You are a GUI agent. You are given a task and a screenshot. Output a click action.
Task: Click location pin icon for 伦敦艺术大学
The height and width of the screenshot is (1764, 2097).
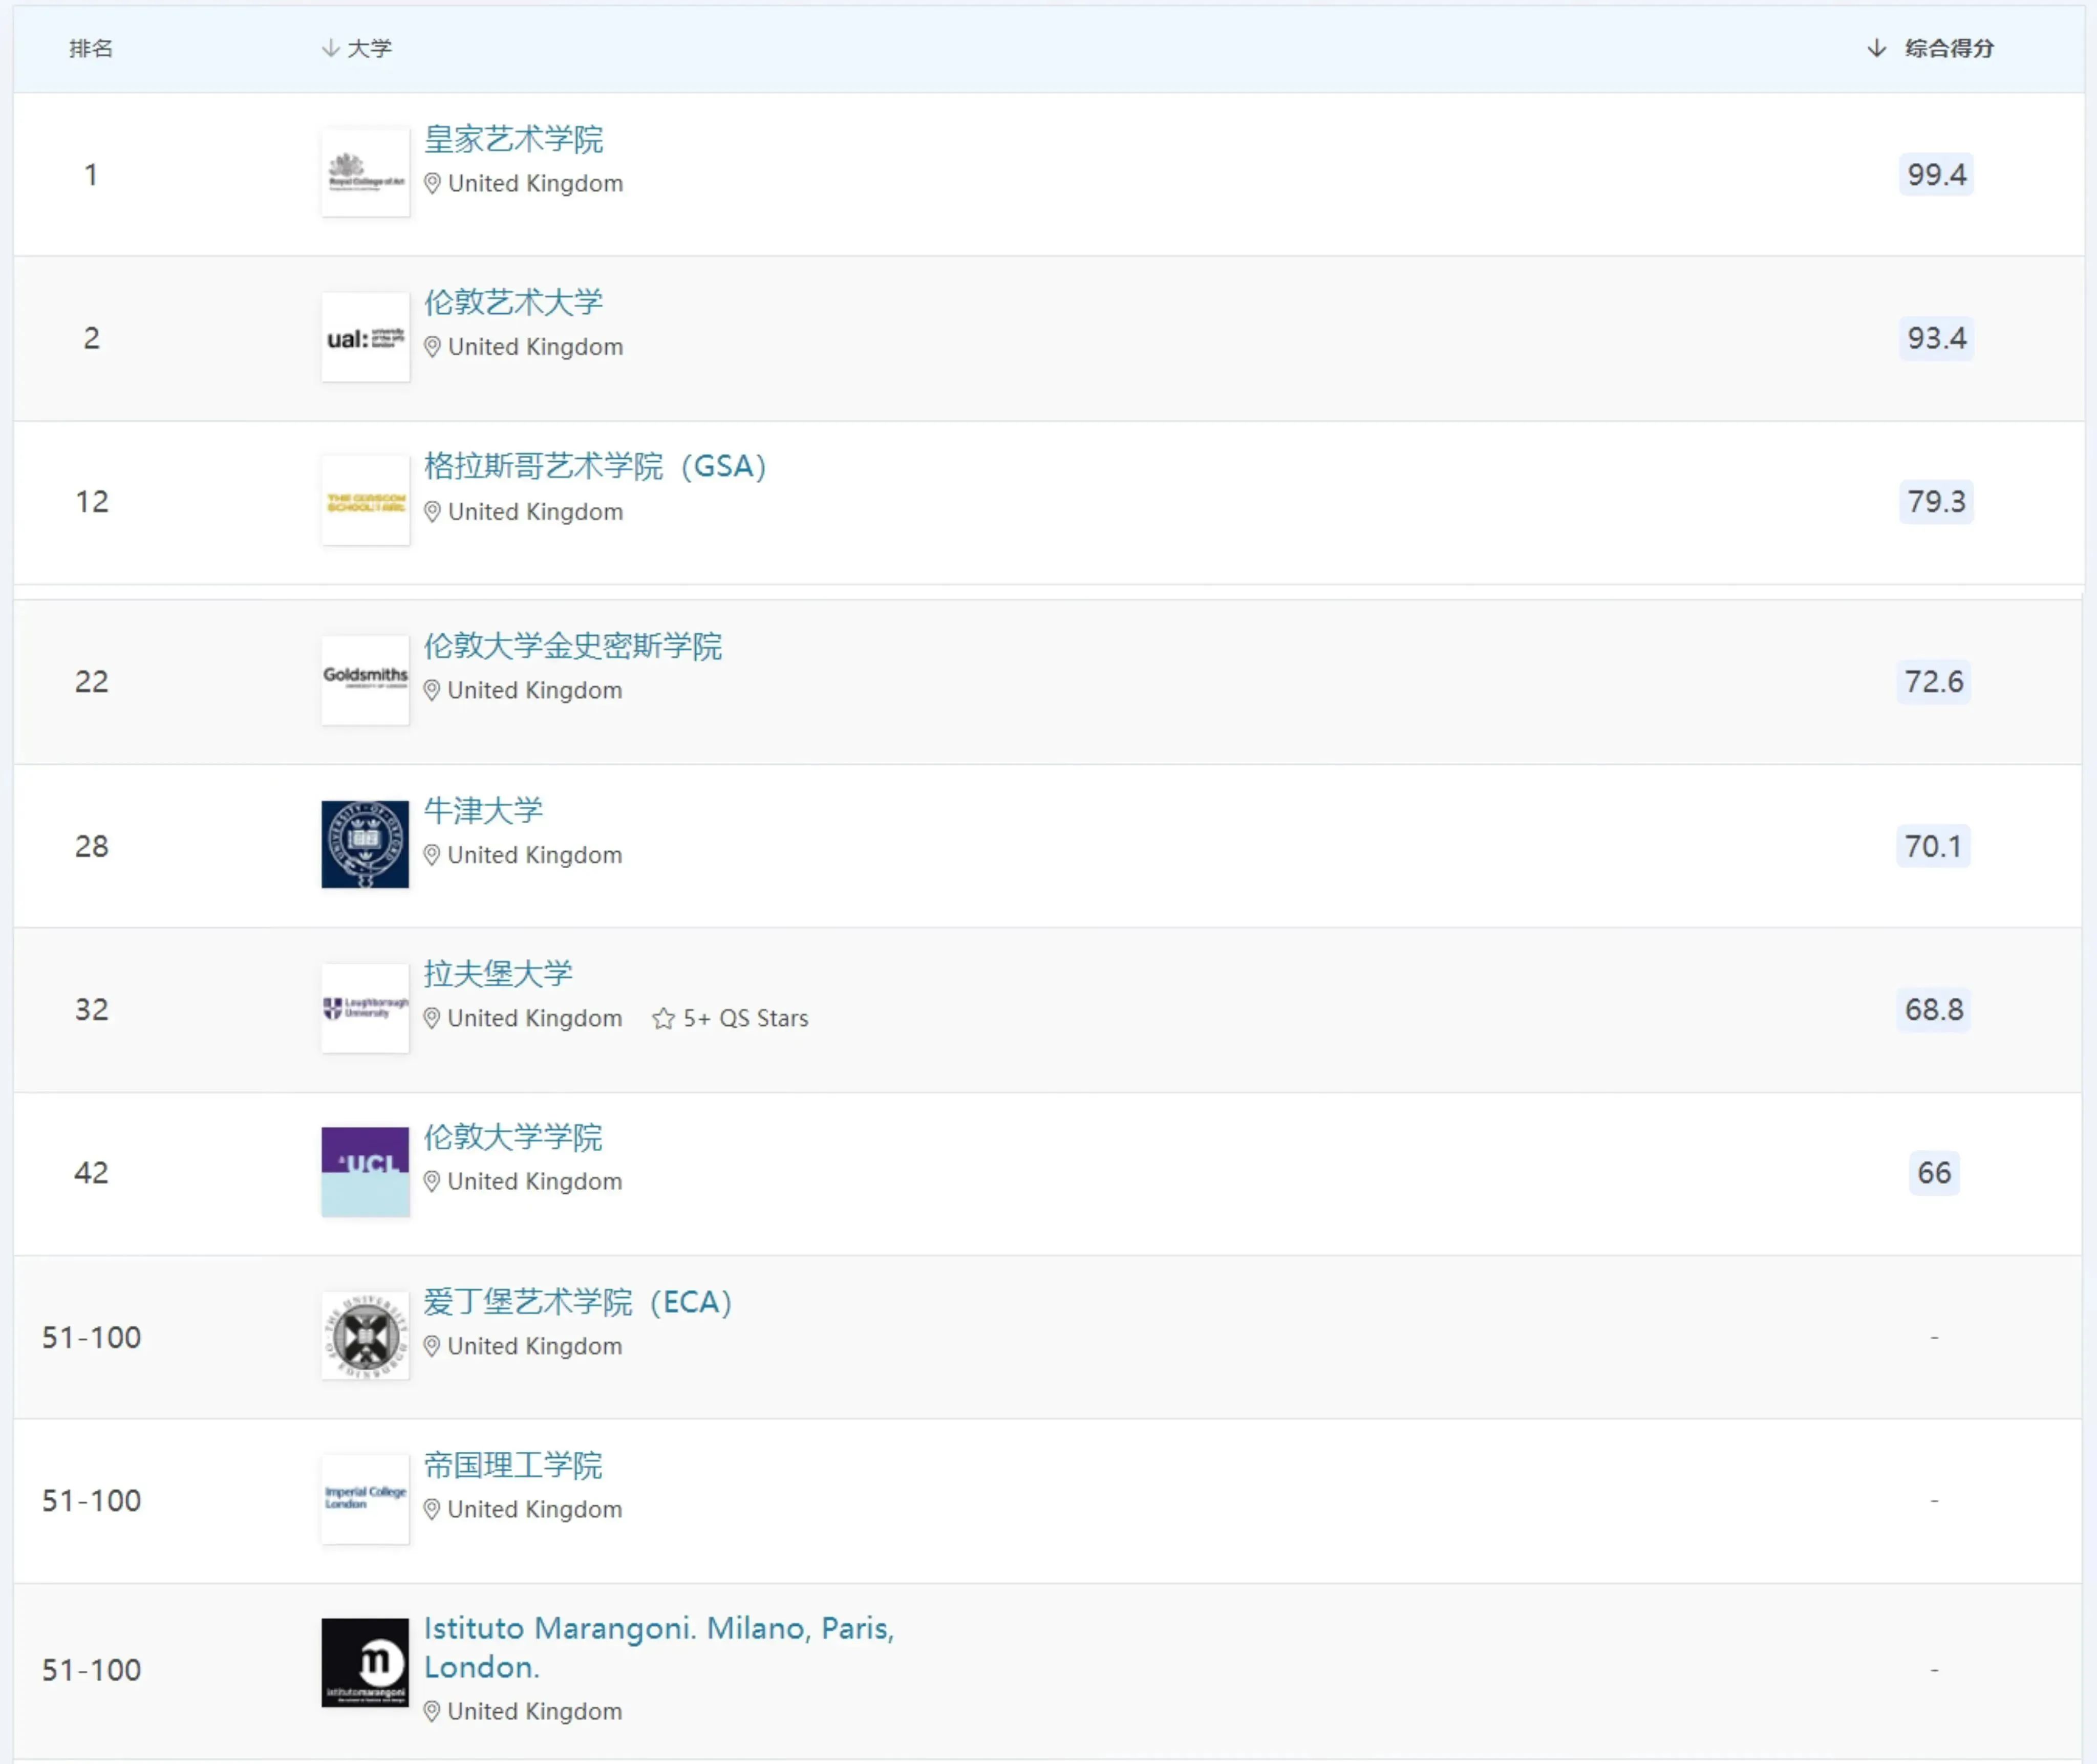pyautogui.click(x=432, y=347)
